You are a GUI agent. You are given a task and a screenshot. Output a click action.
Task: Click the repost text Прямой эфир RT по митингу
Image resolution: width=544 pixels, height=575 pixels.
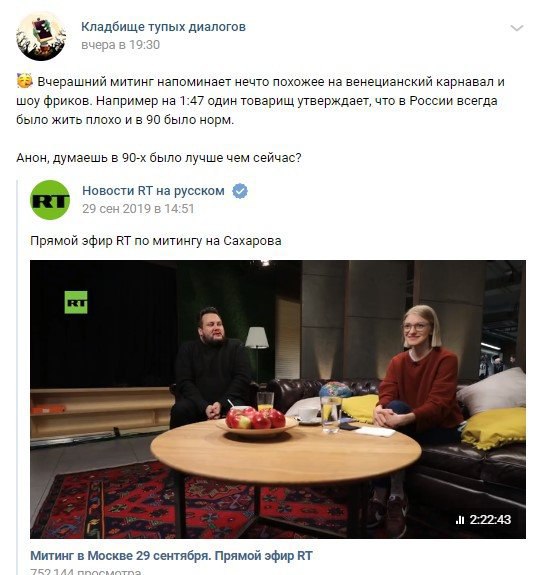point(156,241)
